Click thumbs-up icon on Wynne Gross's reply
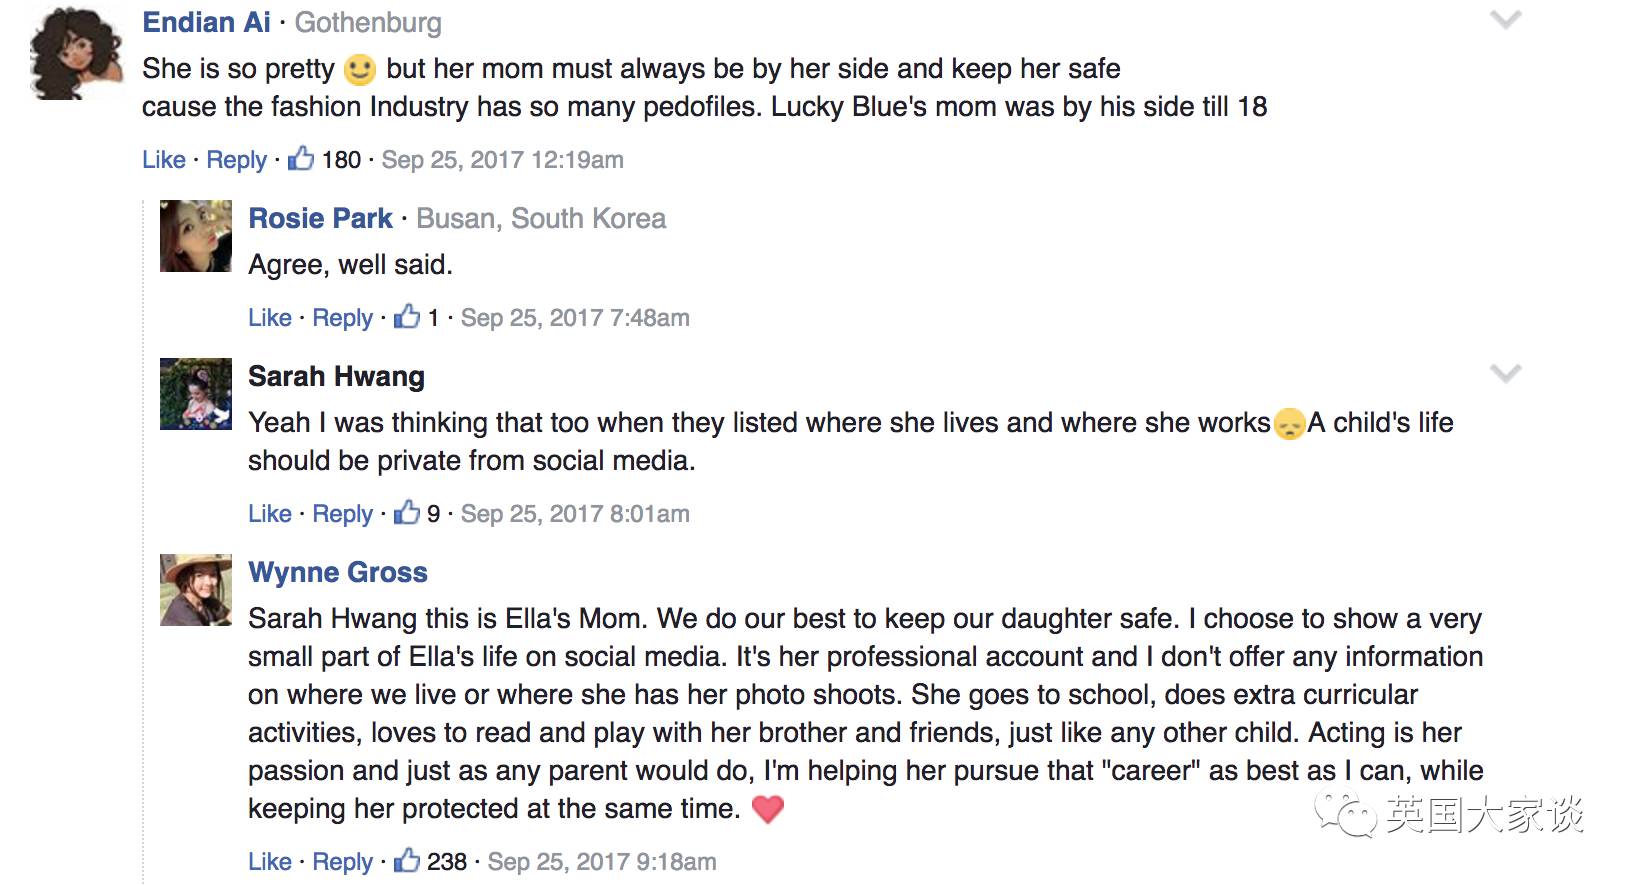Image resolution: width=1638 pixels, height=886 pixels. (407, 860)
